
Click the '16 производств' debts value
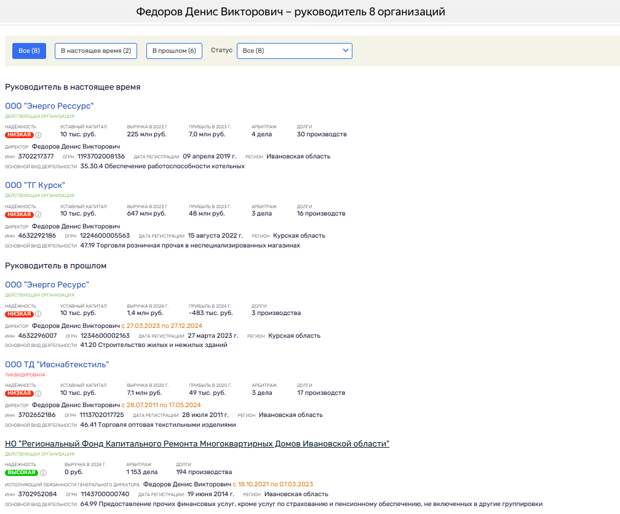click(x=321, y=214)
